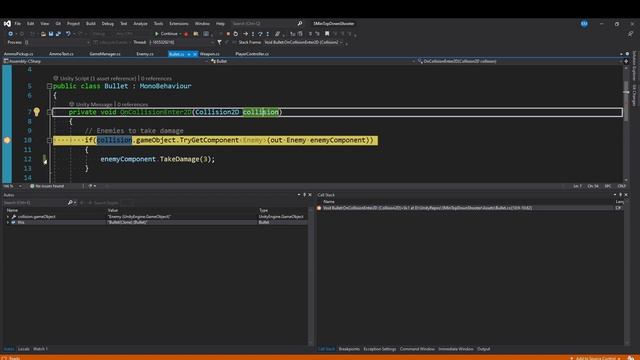Open the Process dropdown

pos(57,42)
